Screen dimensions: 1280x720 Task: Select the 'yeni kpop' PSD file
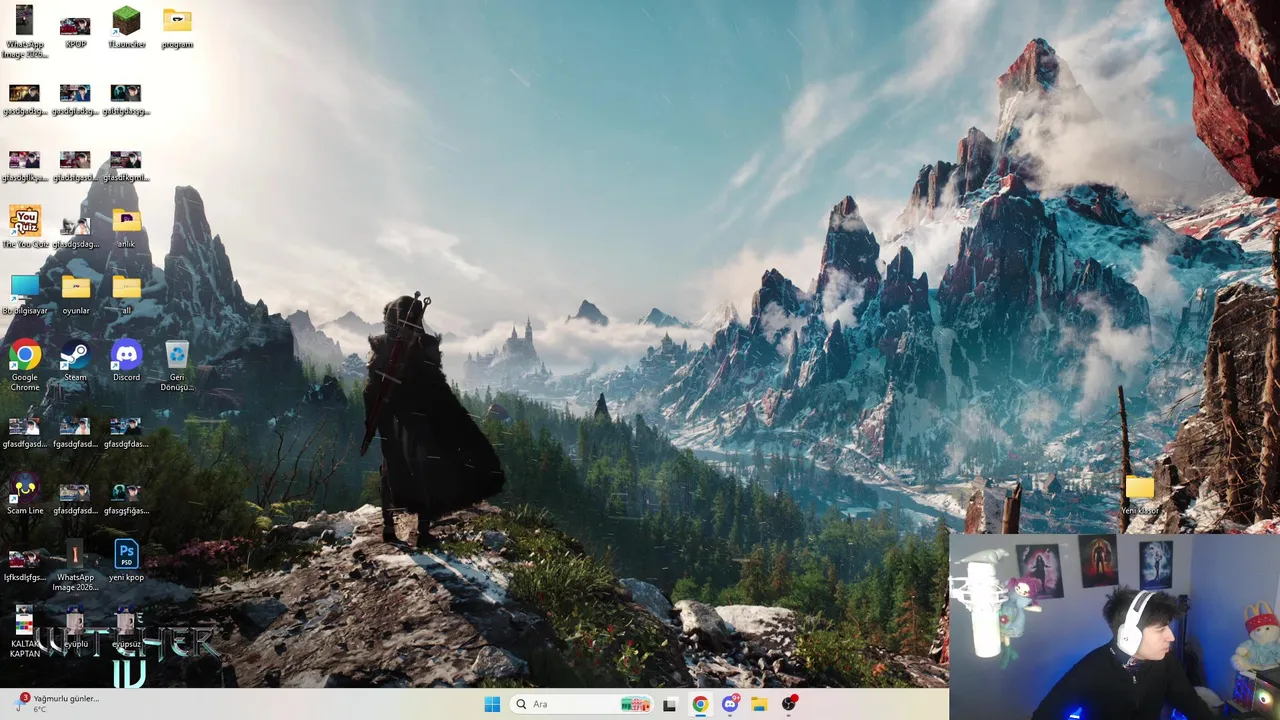coord(126,561)
